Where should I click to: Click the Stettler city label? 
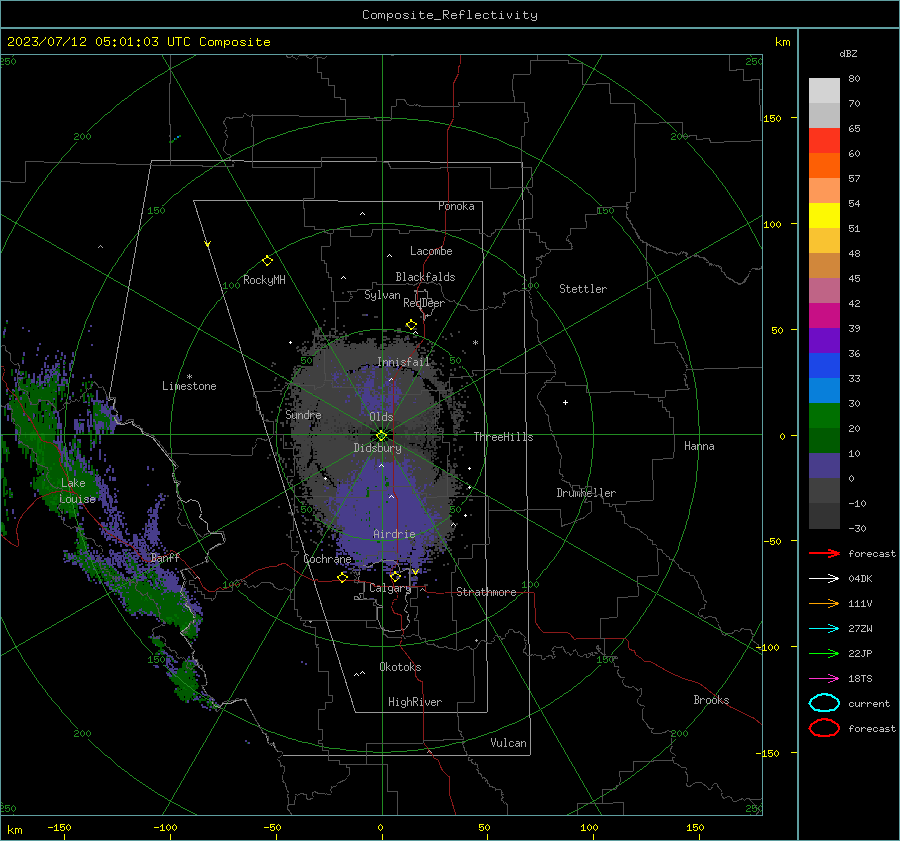583,289
